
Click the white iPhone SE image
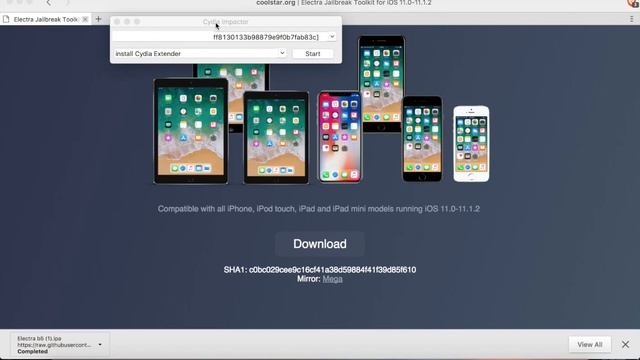click(x=471, y=144)
